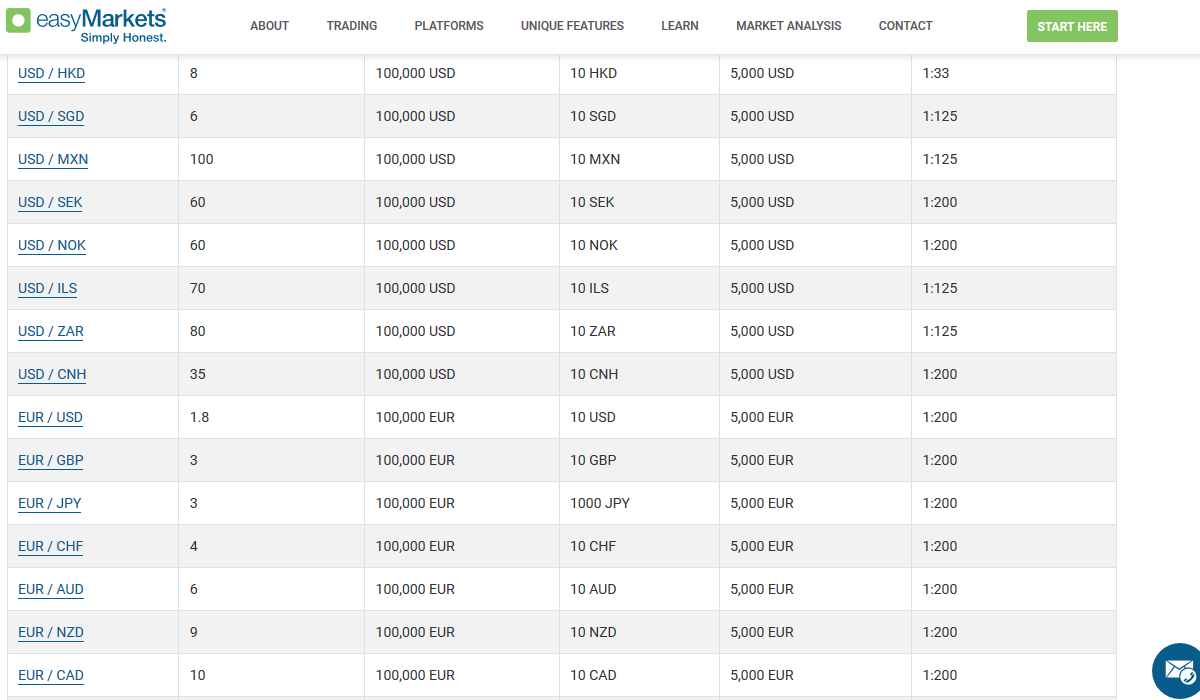Screen dimensions: 1200x700
Task: Select 100,000 USD in USD / HKD row
Action: pos(415,73)
